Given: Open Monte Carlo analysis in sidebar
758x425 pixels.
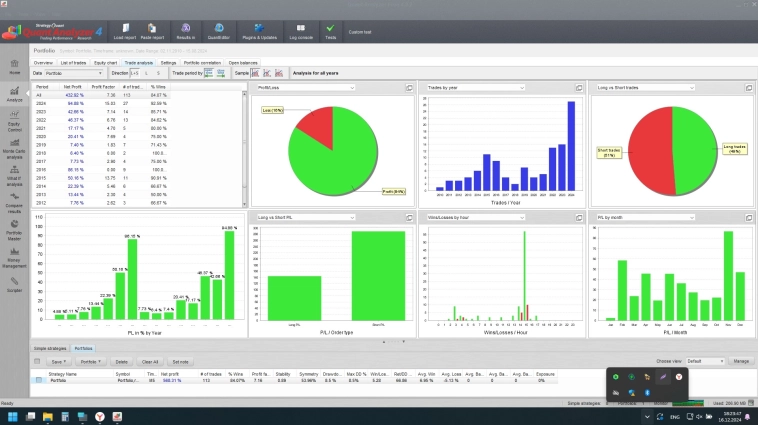Looking at the screenshot, I should (x=15, y=152).
